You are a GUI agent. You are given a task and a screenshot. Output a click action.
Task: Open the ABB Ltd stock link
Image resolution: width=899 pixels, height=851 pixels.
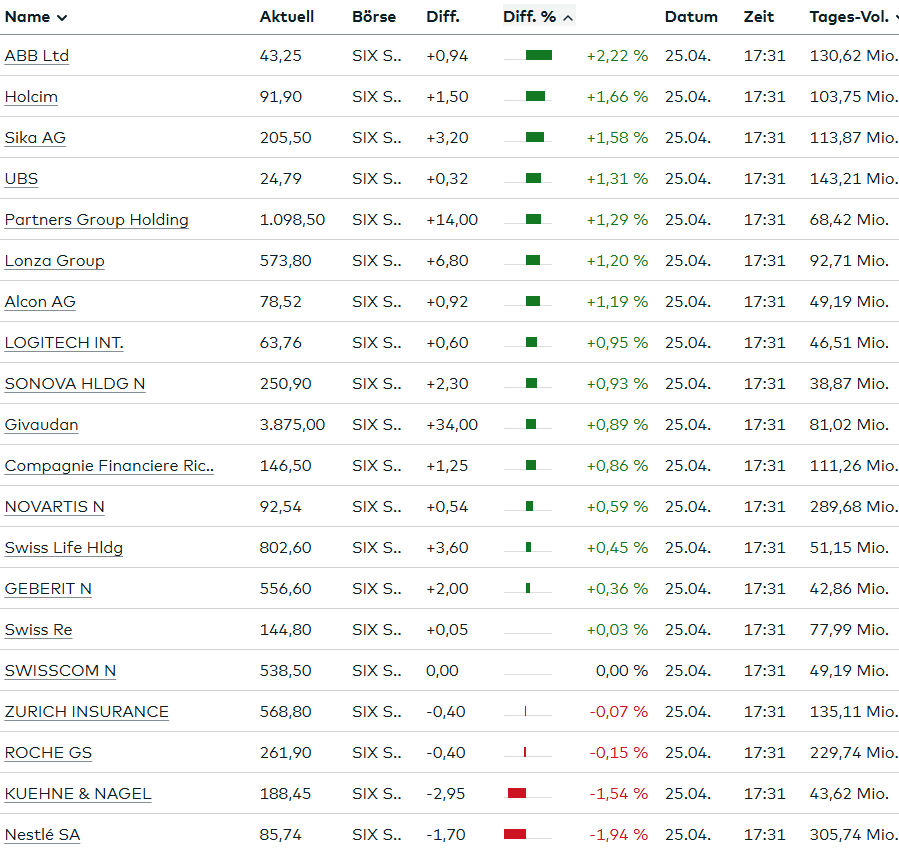point(37,56)
